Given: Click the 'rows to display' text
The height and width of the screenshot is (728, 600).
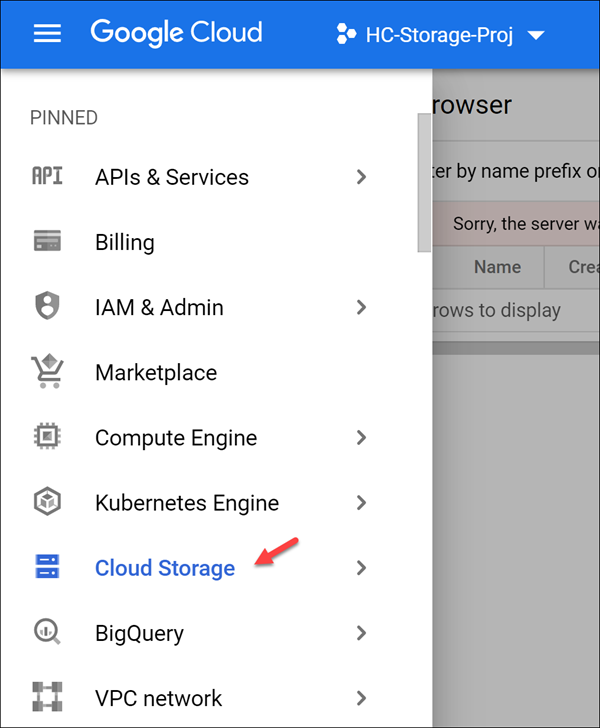Looking at the screenshot, I should click(x=496, y=310).
